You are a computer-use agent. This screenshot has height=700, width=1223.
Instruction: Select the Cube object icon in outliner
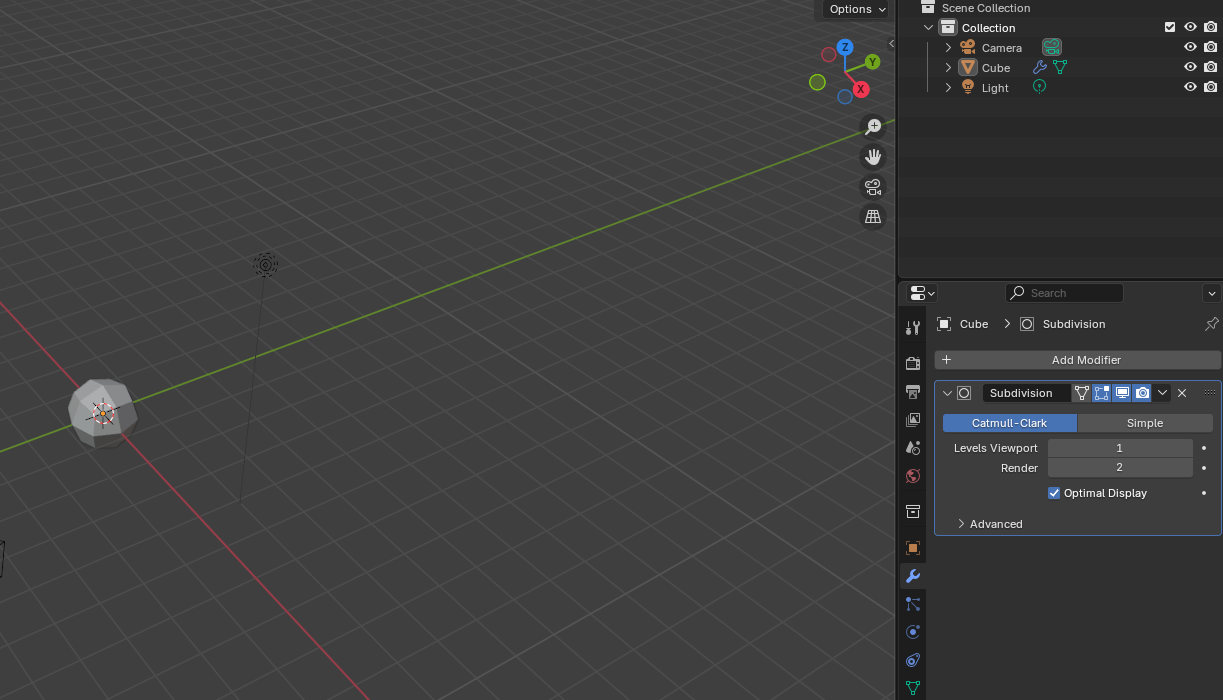click(967, 67)
